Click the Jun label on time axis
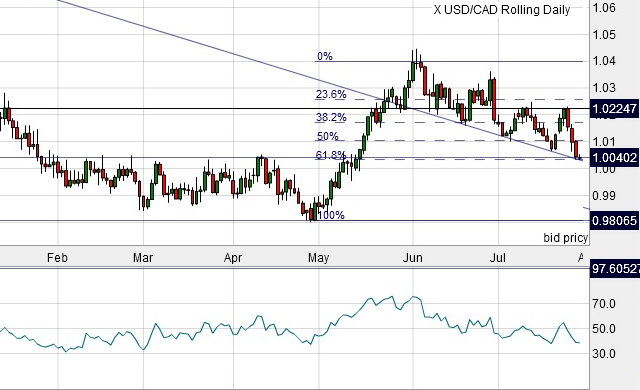This screenshot has width=640, height=390. 412,258
